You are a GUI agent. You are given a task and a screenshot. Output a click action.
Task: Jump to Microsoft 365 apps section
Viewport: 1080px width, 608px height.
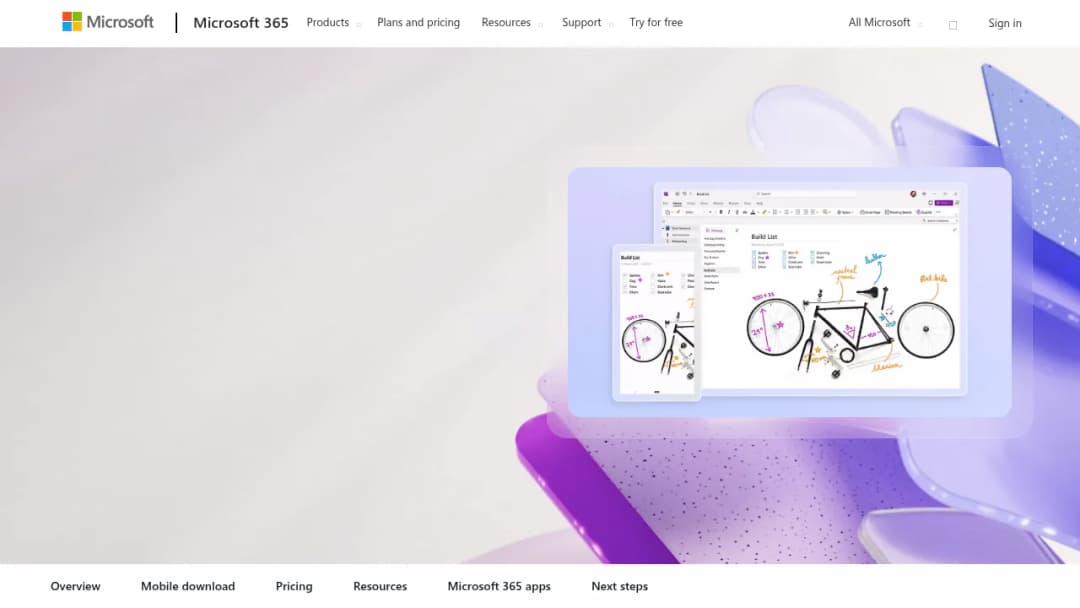(x=499, y=586)
